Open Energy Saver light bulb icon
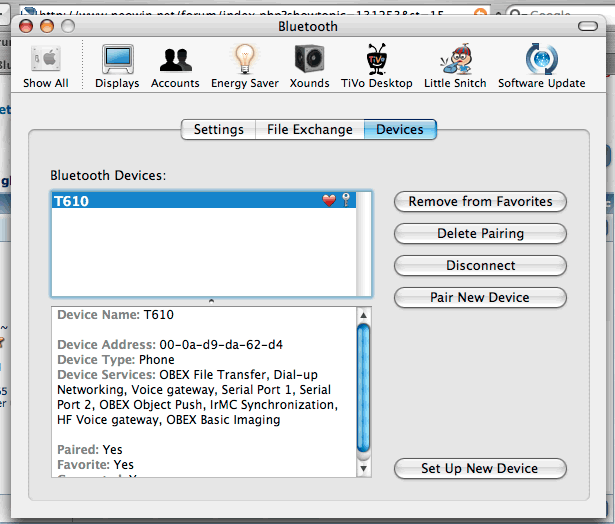This screenshot has width=615, height=524. click(x=244, y=60)
